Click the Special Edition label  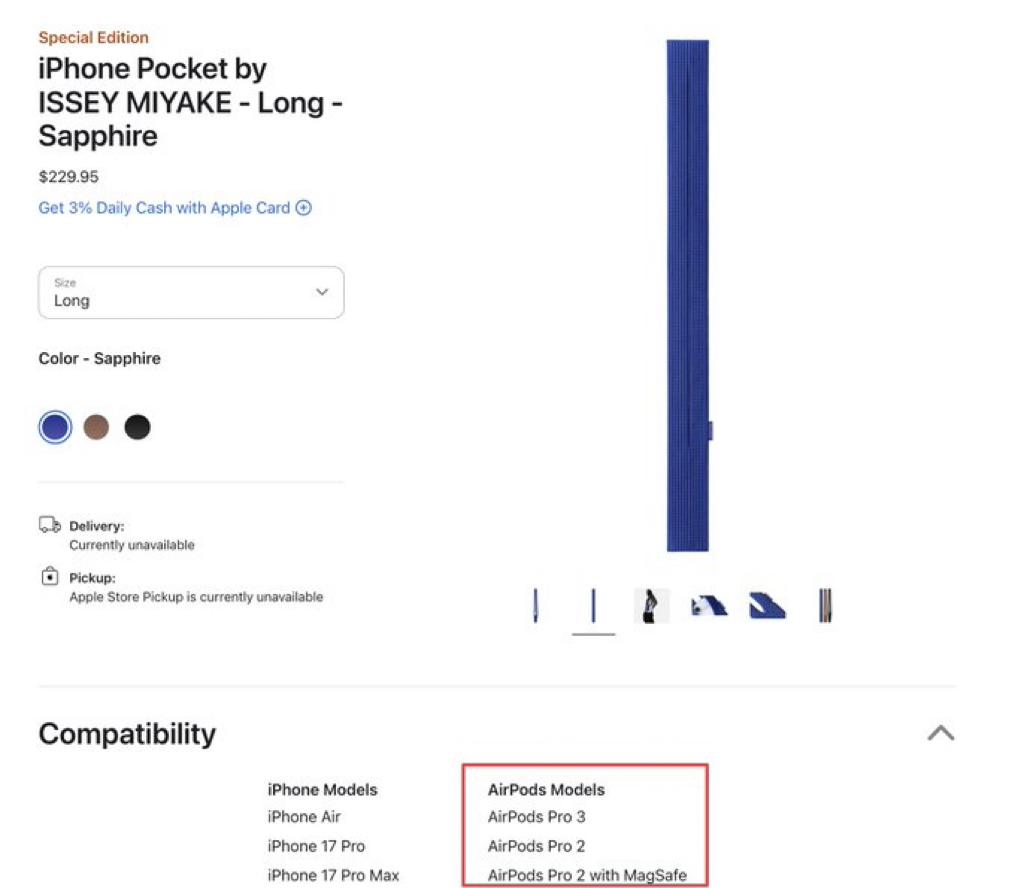click(93, 38)
